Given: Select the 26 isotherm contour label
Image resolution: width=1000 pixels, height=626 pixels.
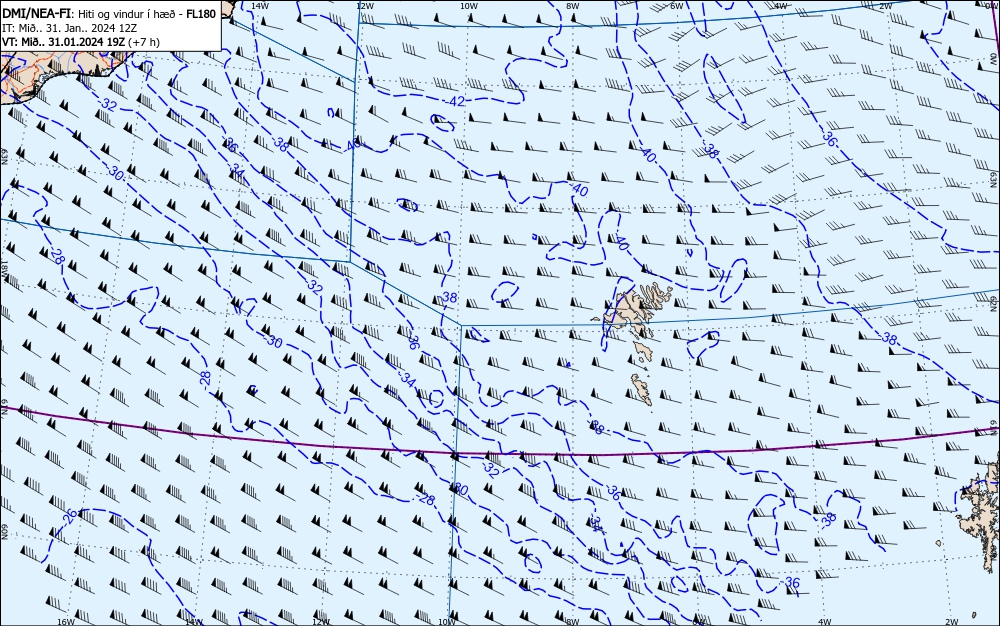Looking at the screenshot, I should point(71,516).
